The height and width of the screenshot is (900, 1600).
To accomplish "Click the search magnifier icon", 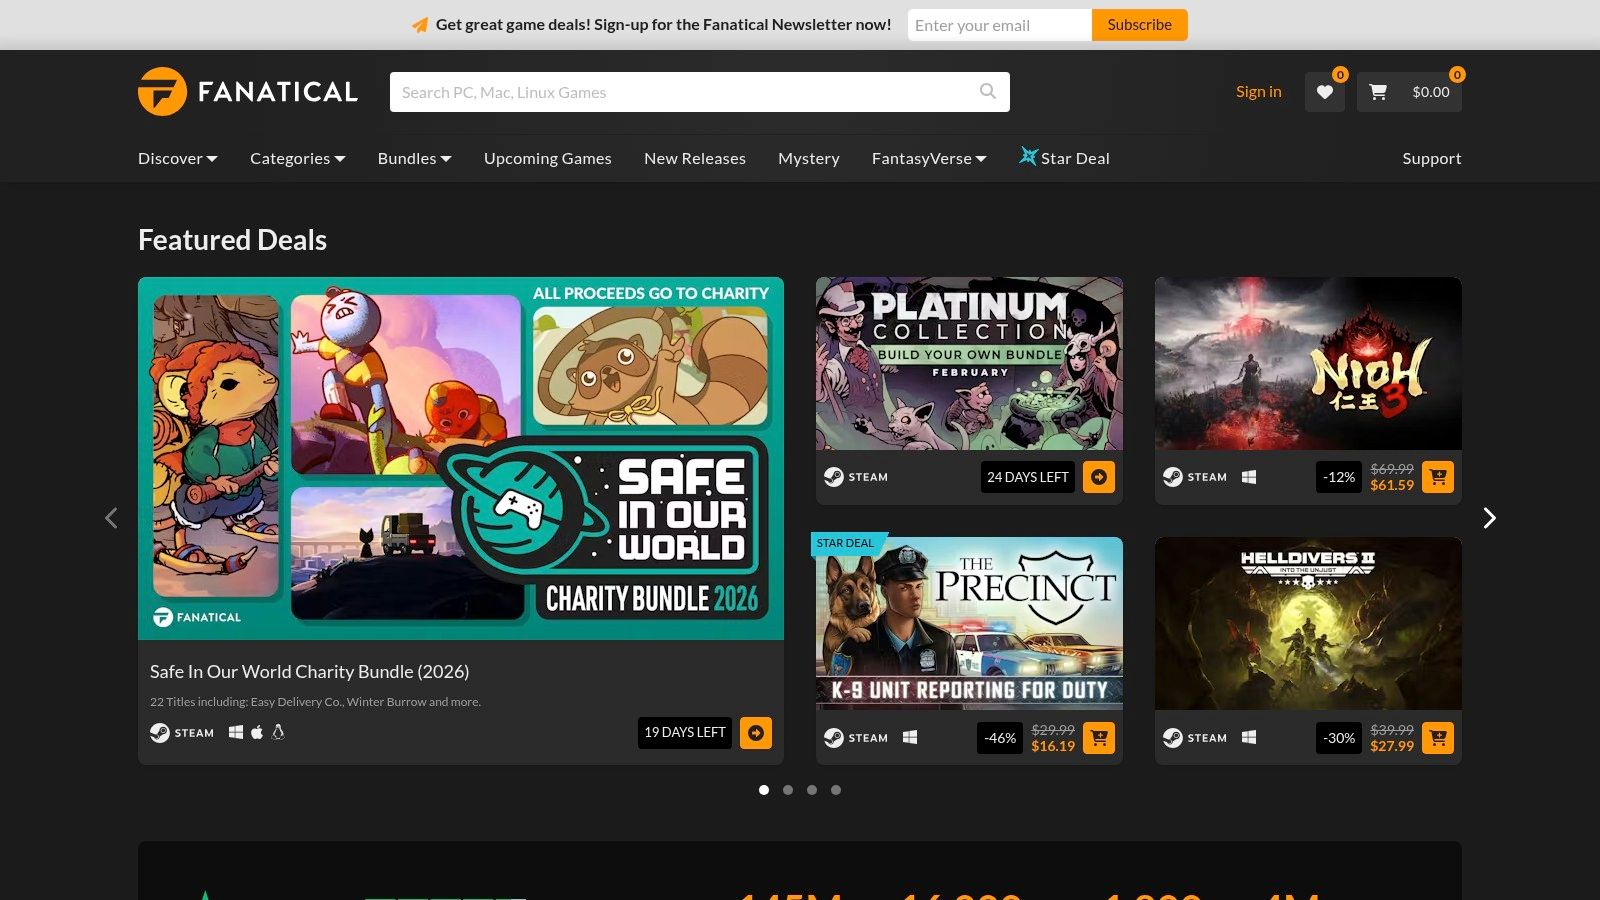I will (988, 92).
